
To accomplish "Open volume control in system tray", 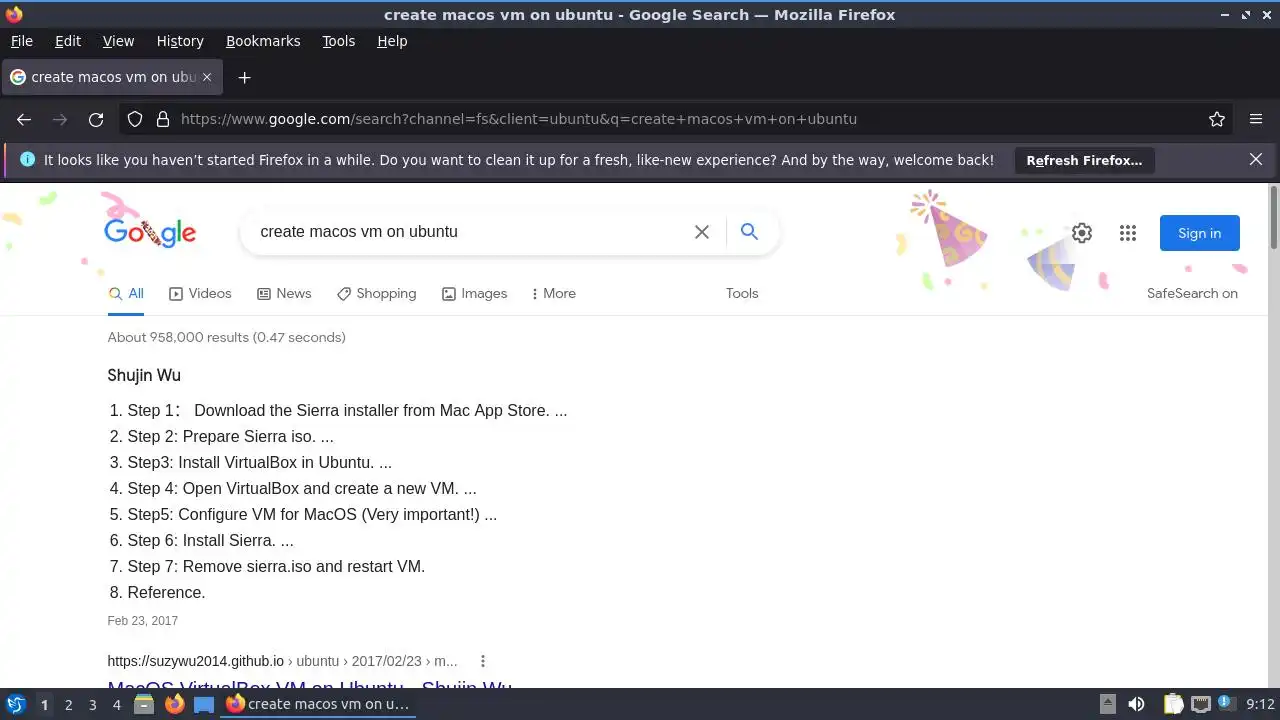I will [1136, 704].
